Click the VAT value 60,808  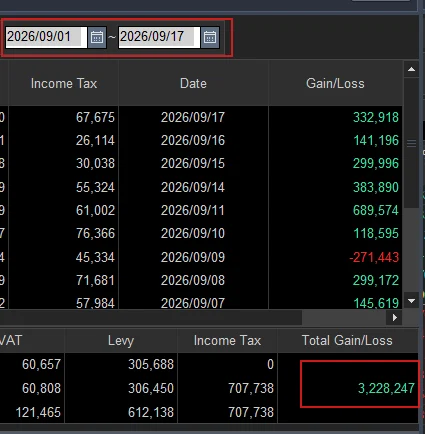tap(42, 388)
